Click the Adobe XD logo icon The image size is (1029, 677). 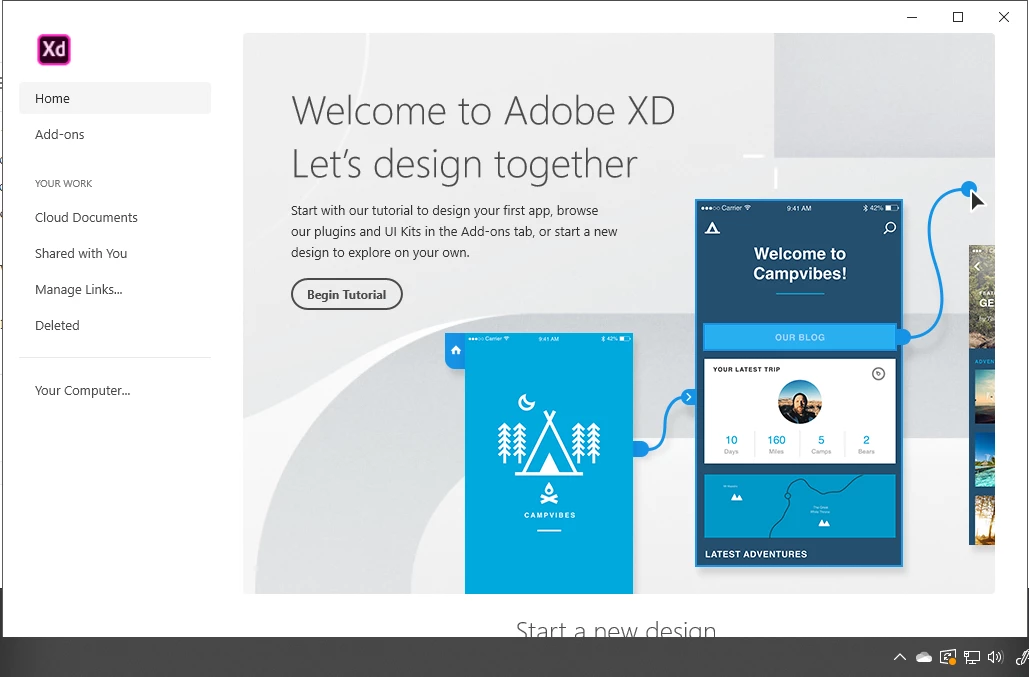pyautogui.click(x=54, y=50)
